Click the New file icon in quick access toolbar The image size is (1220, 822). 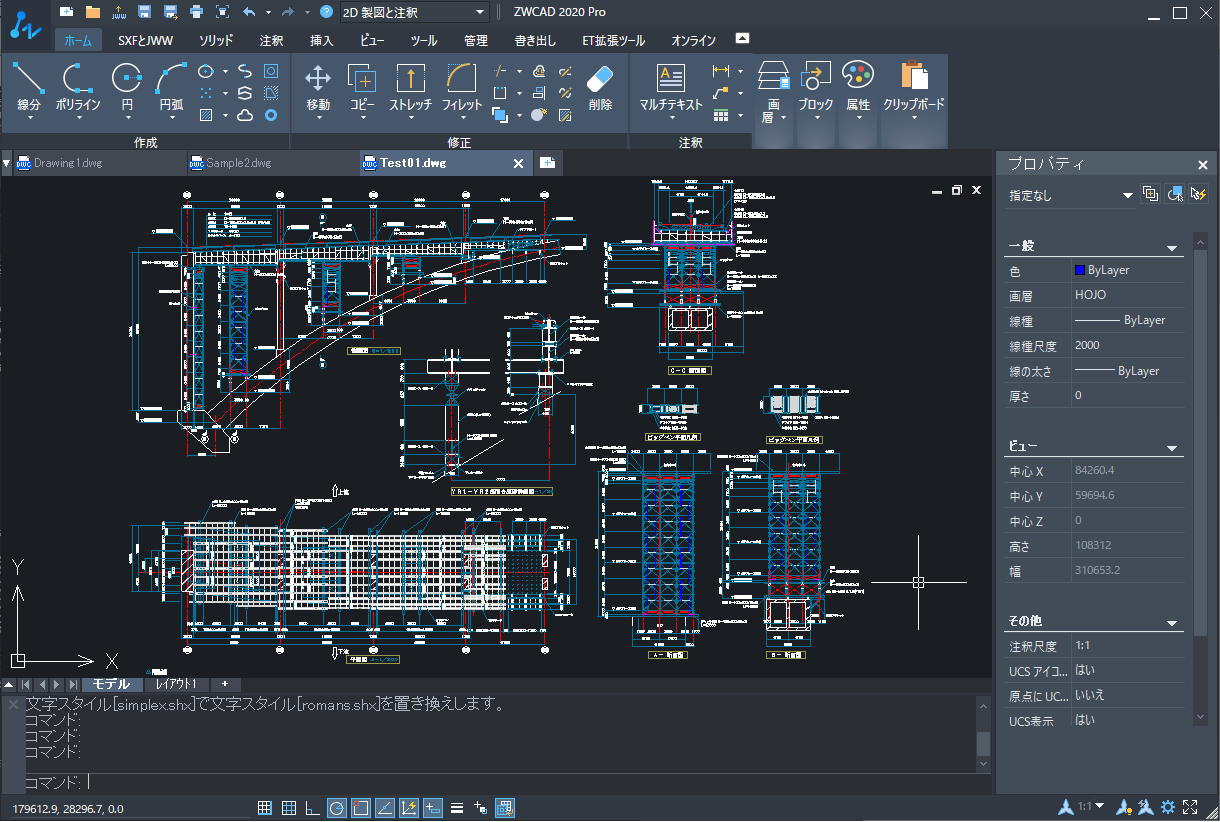67,12
